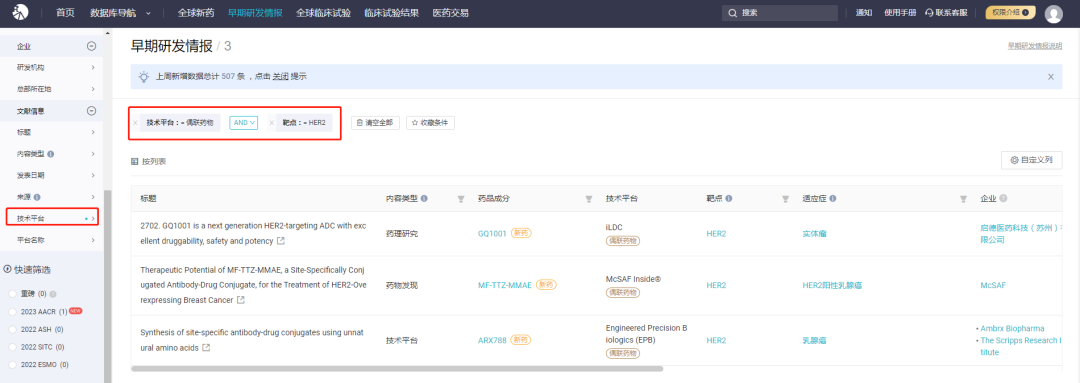Select the 2022 ASH quick filter

[x=12, y=330]
